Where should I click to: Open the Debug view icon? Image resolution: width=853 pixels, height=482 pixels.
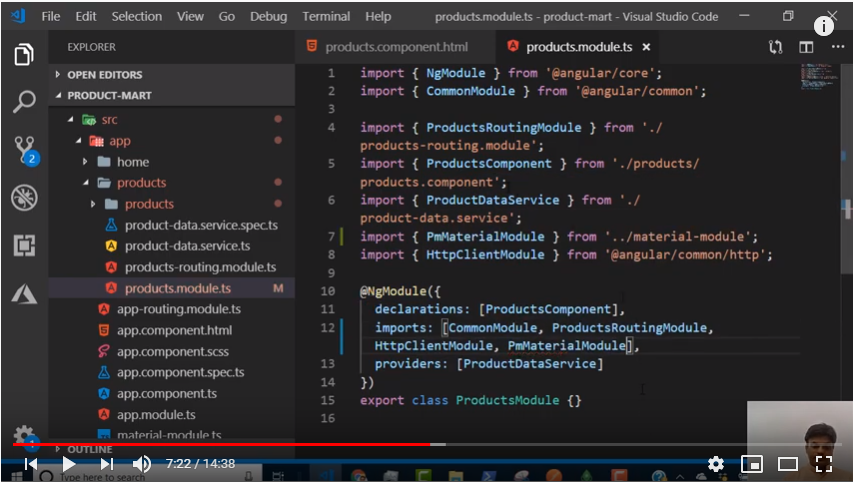coord(24,197)
